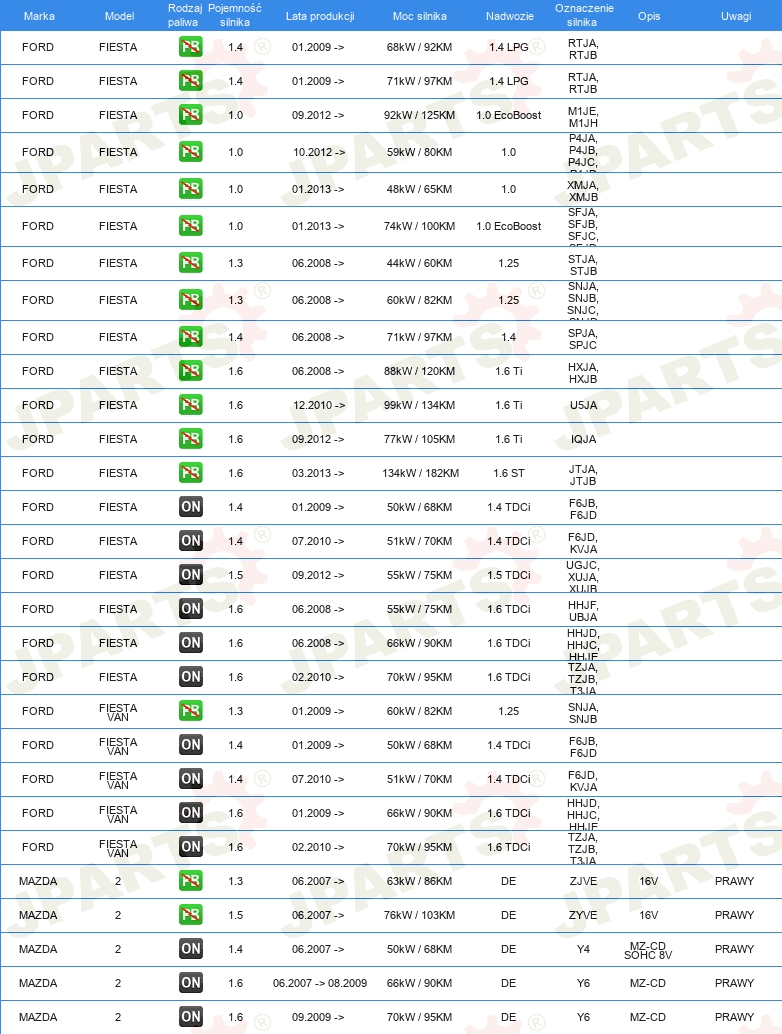The width and height of the screenshot is (782, 1034).
Task: Click the Marka column header
Action: click(40, 16)
